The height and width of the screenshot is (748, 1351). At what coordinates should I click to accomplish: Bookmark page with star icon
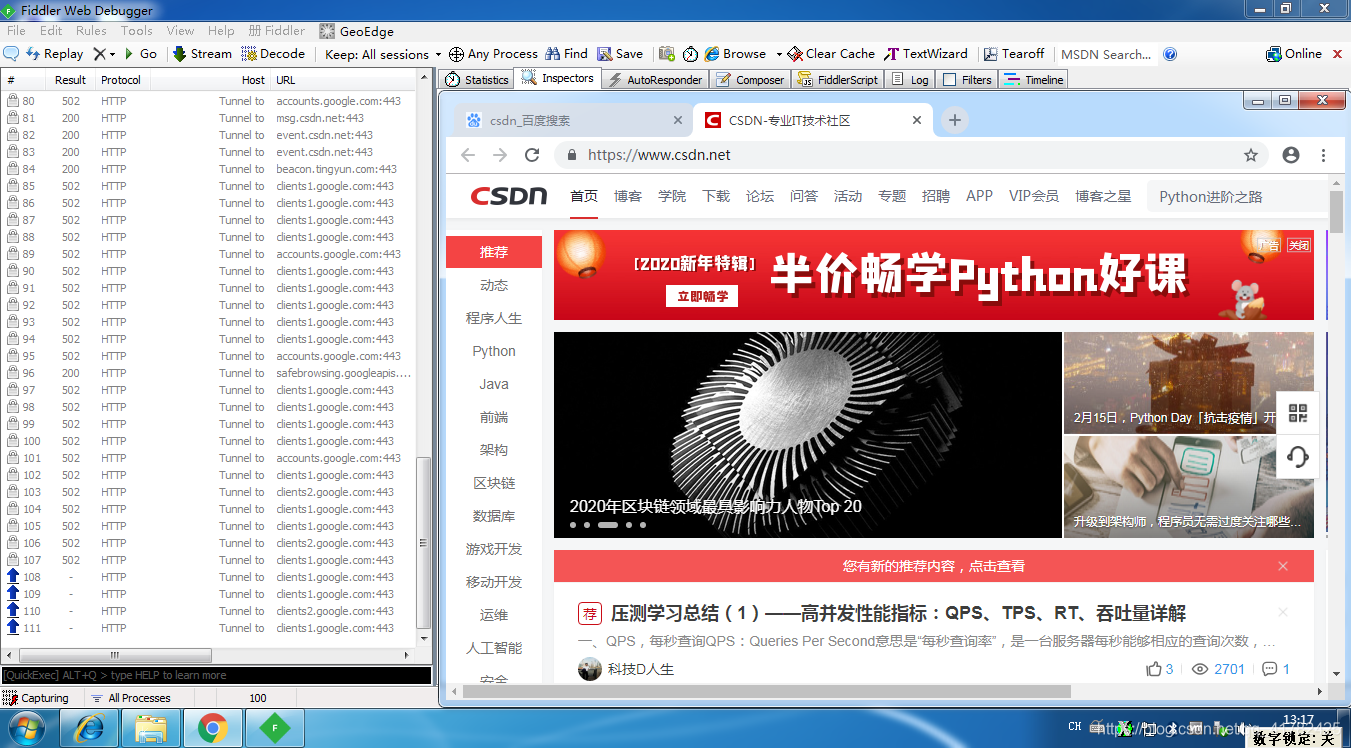click(x=1250, y=155)
